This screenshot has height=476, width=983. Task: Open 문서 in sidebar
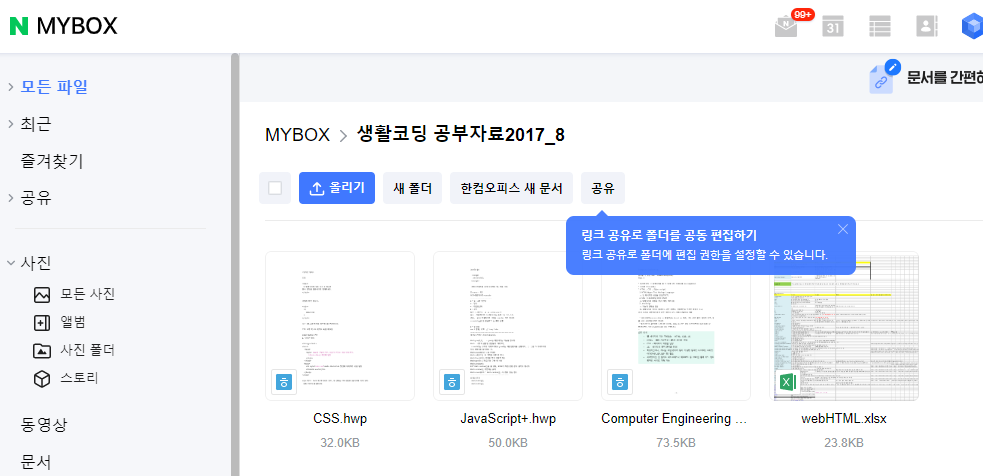pos(36,463)
